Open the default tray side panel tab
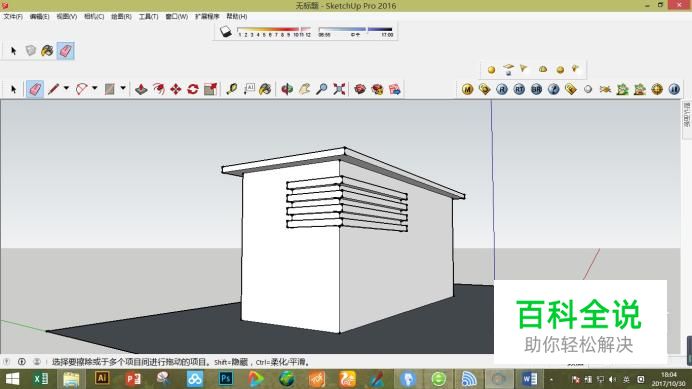Viewport: 692px width, 389px height. [x=687, y=114]
